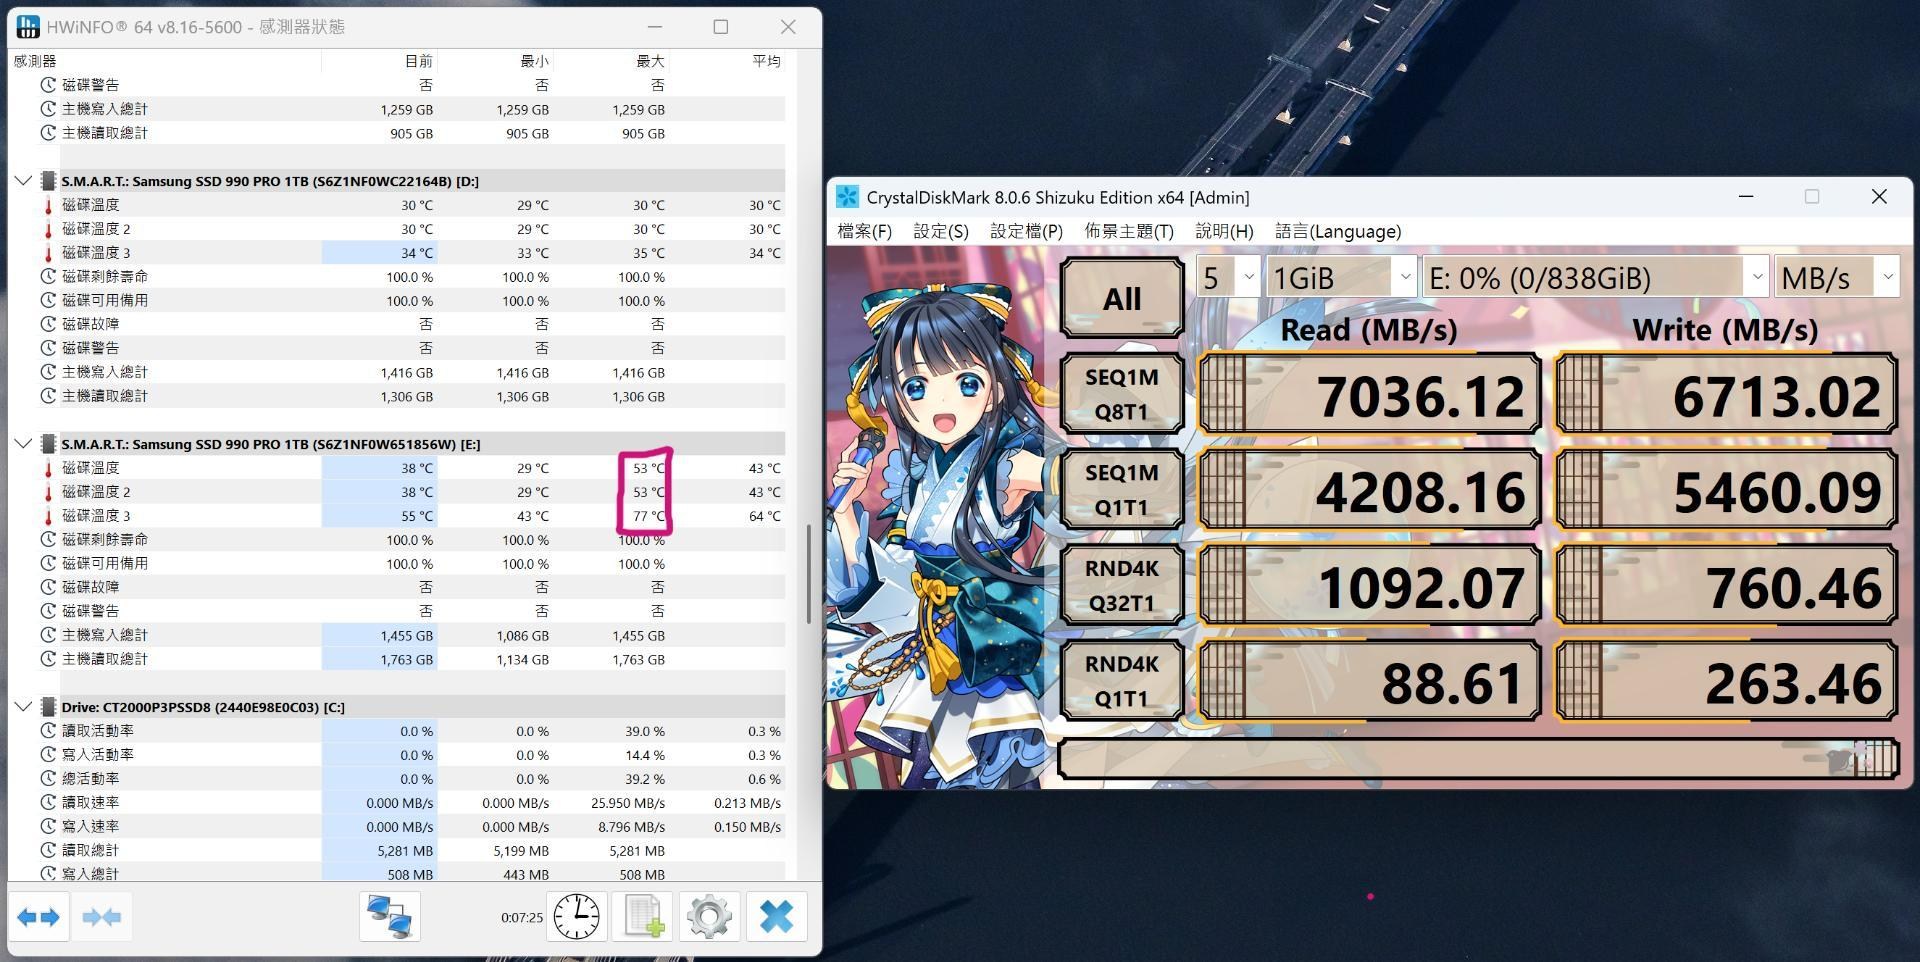The width and height of the screenshot is (1920, 962).
Task: Click Samsung 990 PRO [E:] drive icon
Action: (x=48, y=444)
